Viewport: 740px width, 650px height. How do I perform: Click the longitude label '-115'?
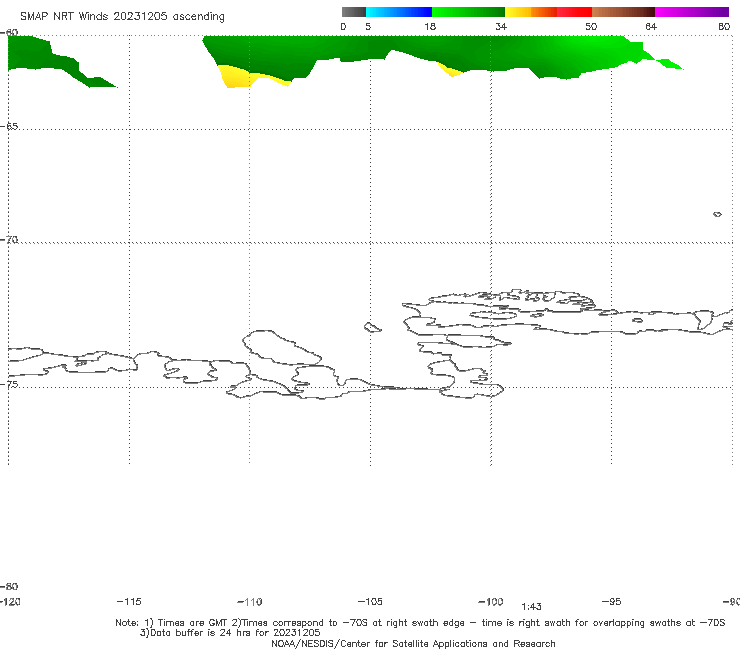[x=129, y=601]
